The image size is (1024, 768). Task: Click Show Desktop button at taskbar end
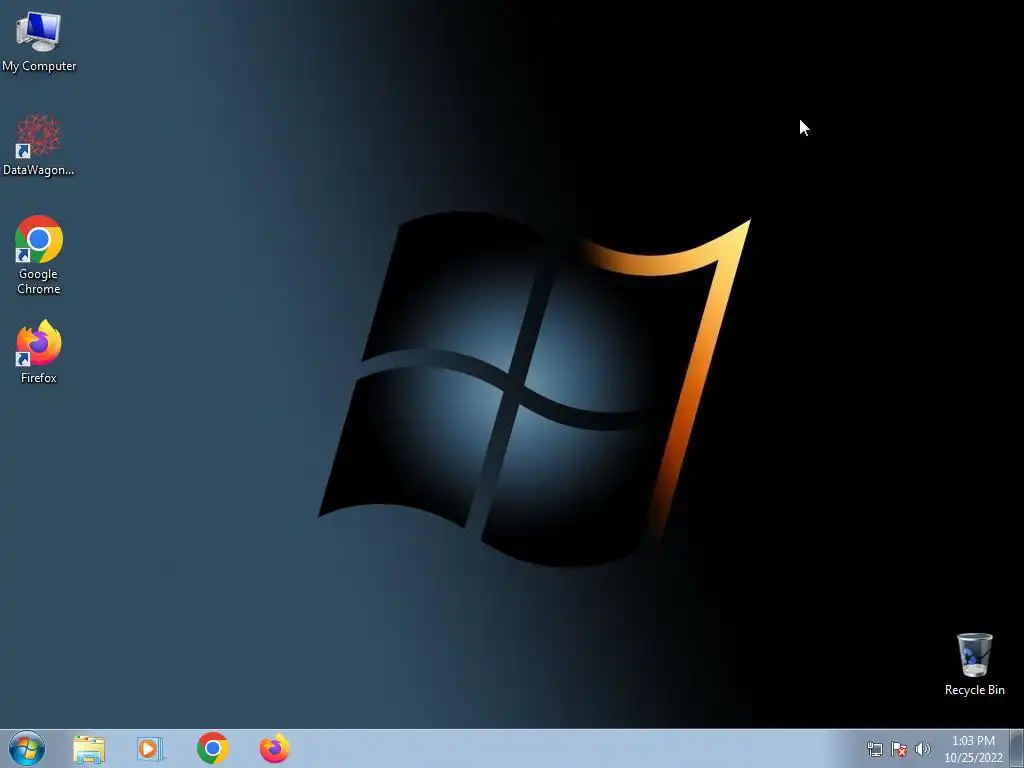click(1017, 749)
